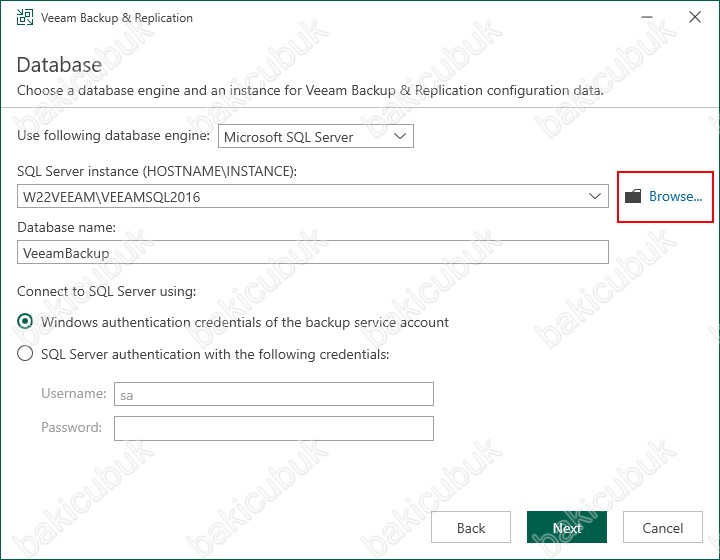
Task: Select Windows authentication credentials radio option
Action: tap(25, 321)
